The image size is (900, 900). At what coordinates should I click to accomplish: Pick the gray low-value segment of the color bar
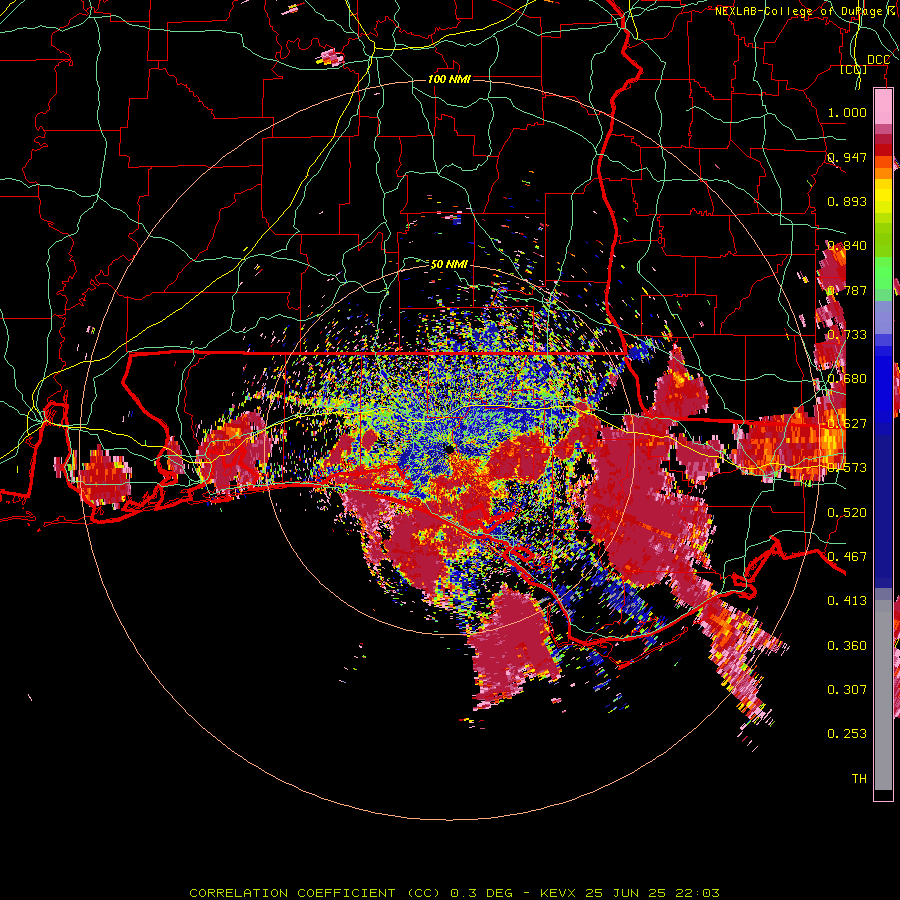tap(883, 695)
